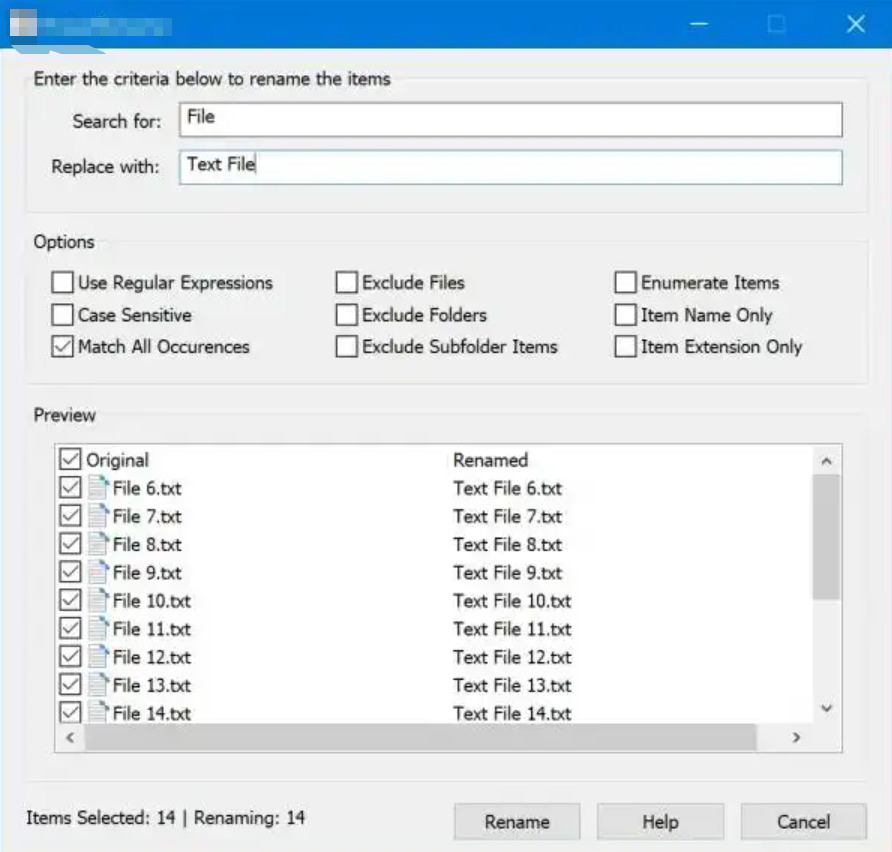892x852 pixels.
Task: Enable Use Regular Expressions option
Action: (63, 283)
